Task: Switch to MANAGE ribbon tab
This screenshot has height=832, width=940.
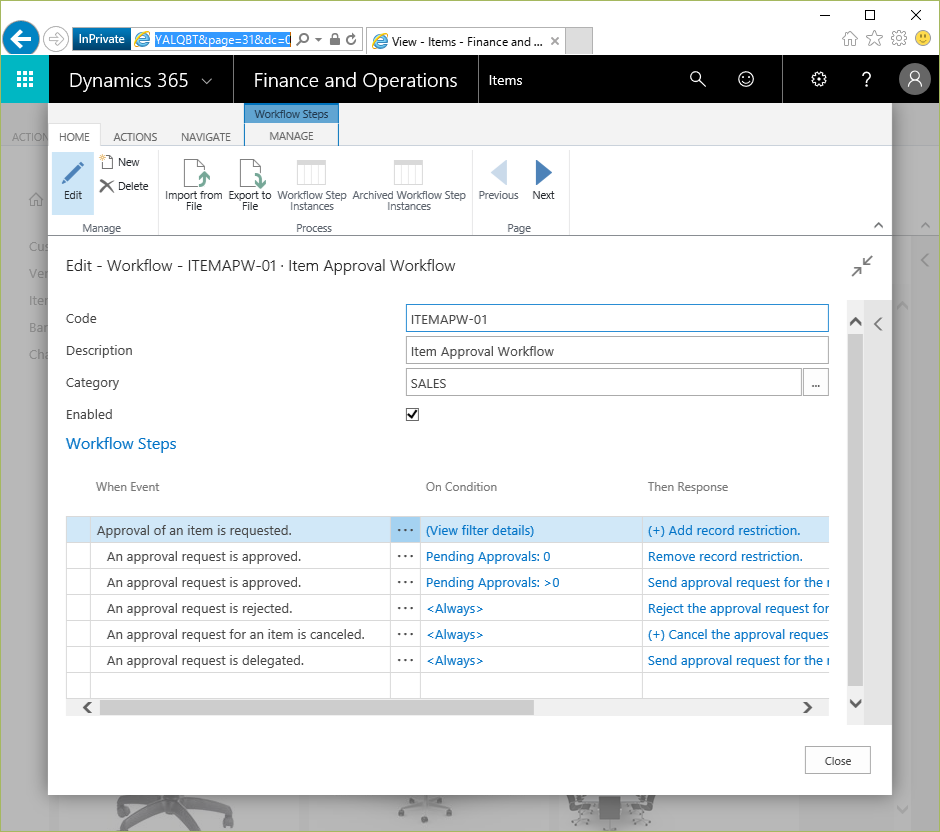Action: tap(291, 136)
